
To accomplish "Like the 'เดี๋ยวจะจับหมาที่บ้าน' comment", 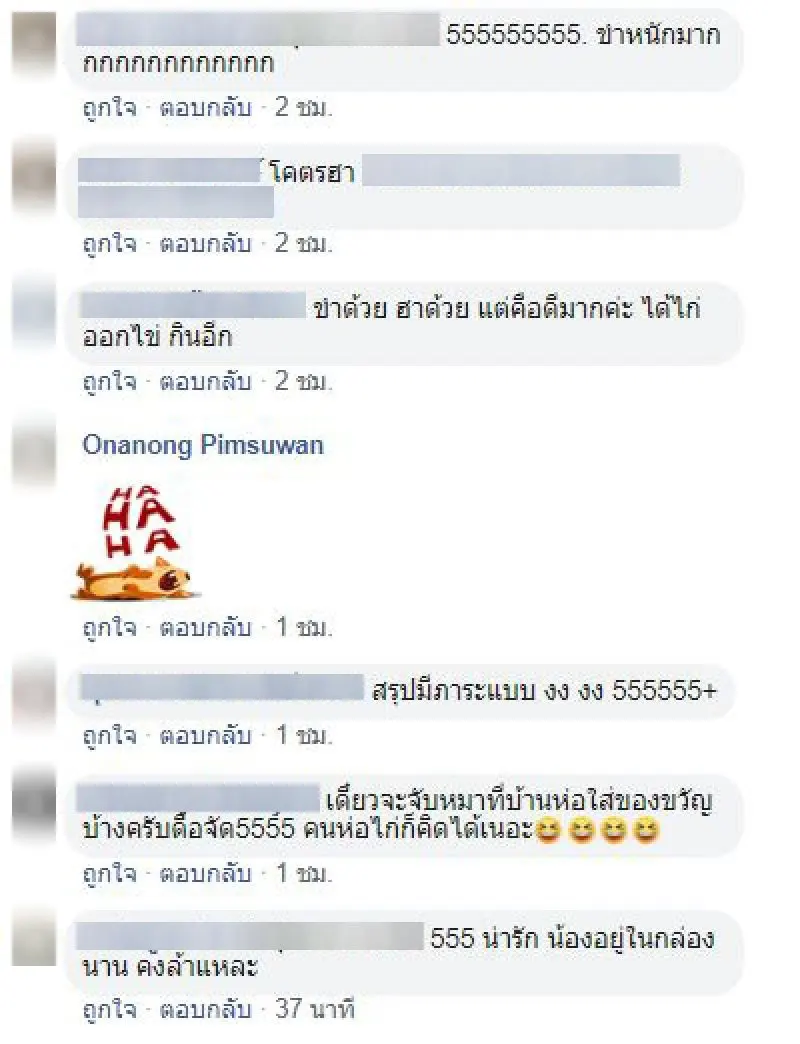I will tap(110, 872).
